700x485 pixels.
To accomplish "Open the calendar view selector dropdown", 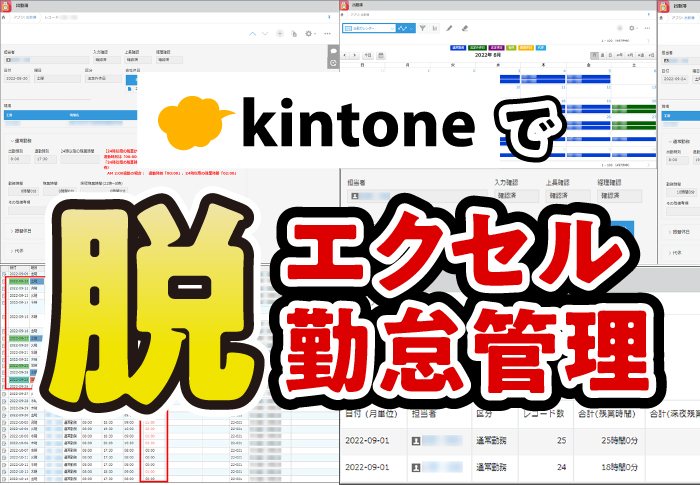I will [x=369, y=28].
